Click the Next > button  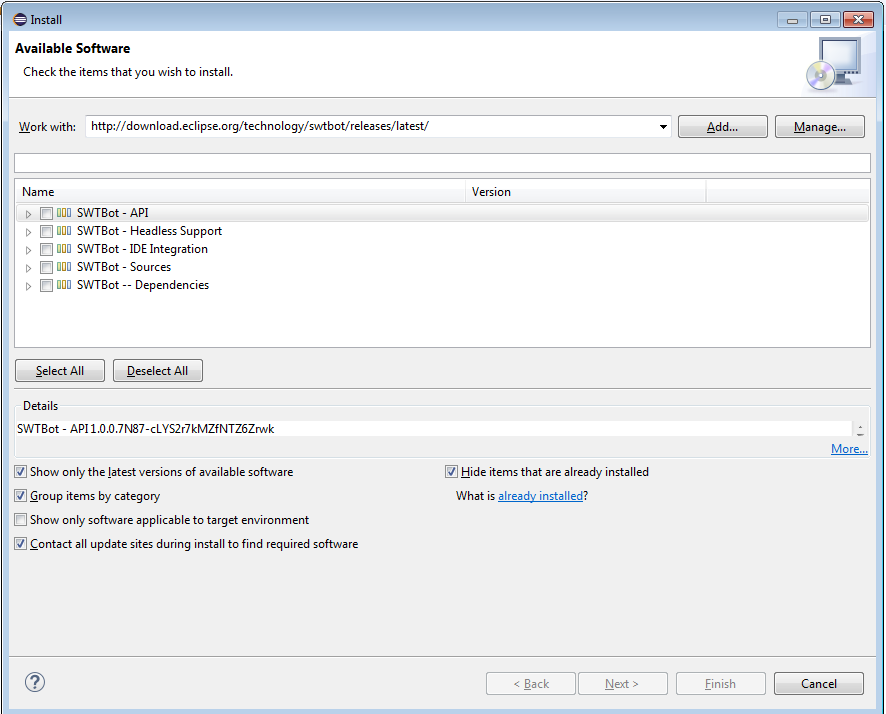point(622,683)
